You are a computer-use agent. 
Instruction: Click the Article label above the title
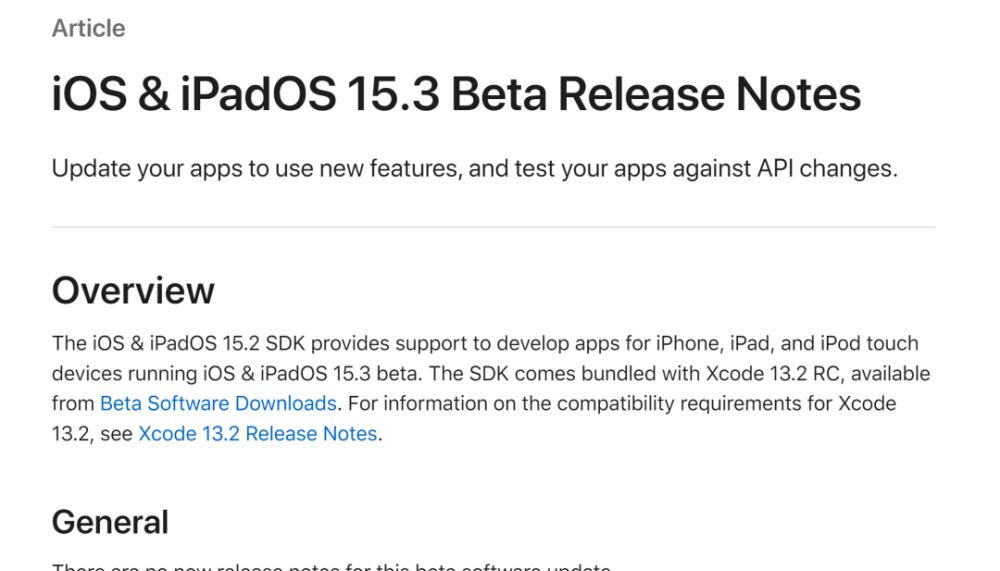89,28
